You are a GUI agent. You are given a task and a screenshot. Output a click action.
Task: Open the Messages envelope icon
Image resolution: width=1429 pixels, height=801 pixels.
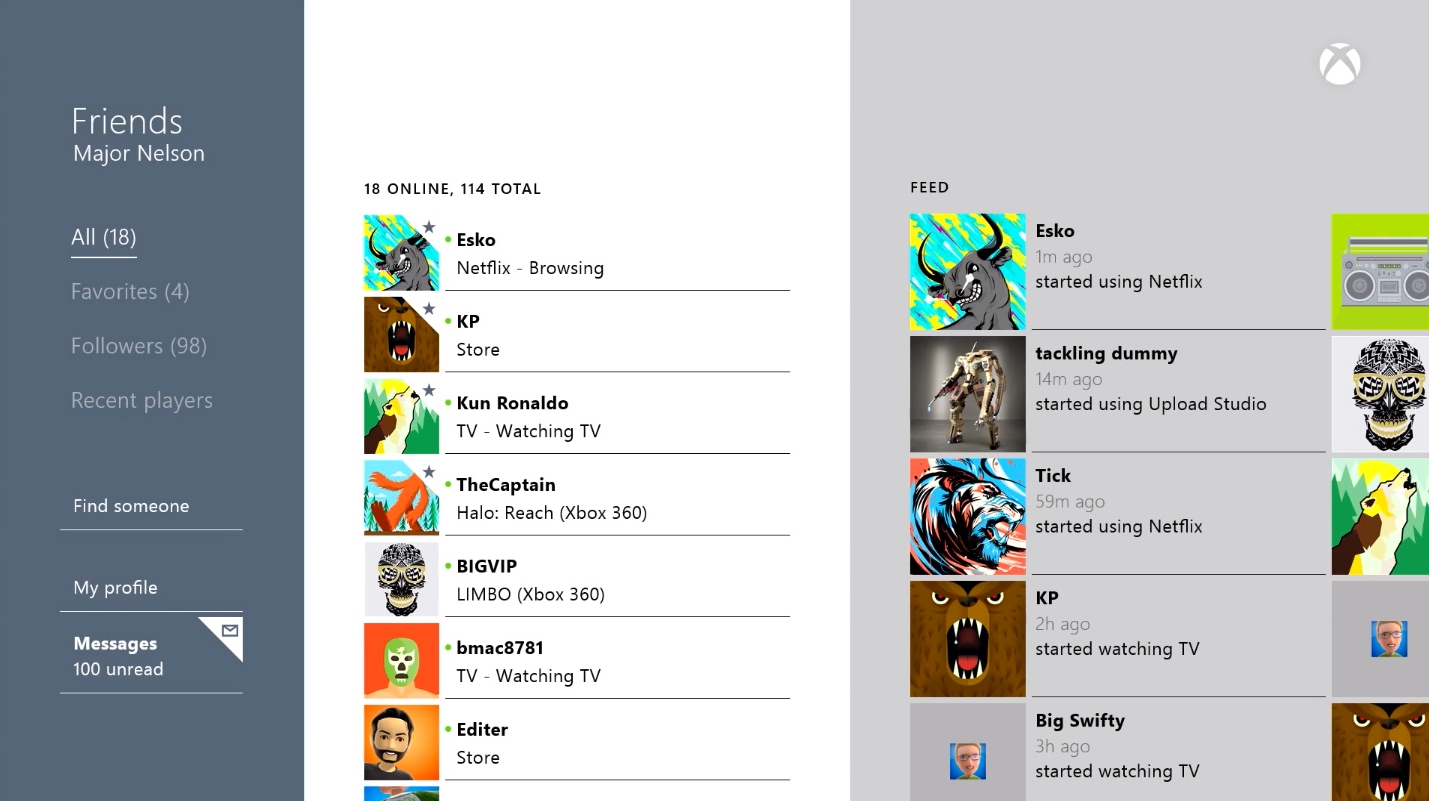[x=230, y=631]
